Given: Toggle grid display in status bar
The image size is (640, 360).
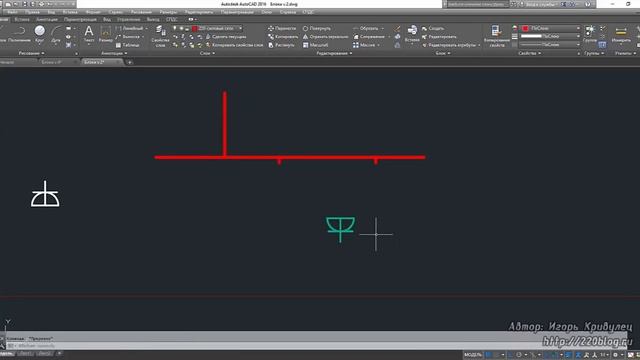Looking at the screenshot, I should tap(489, 355).
